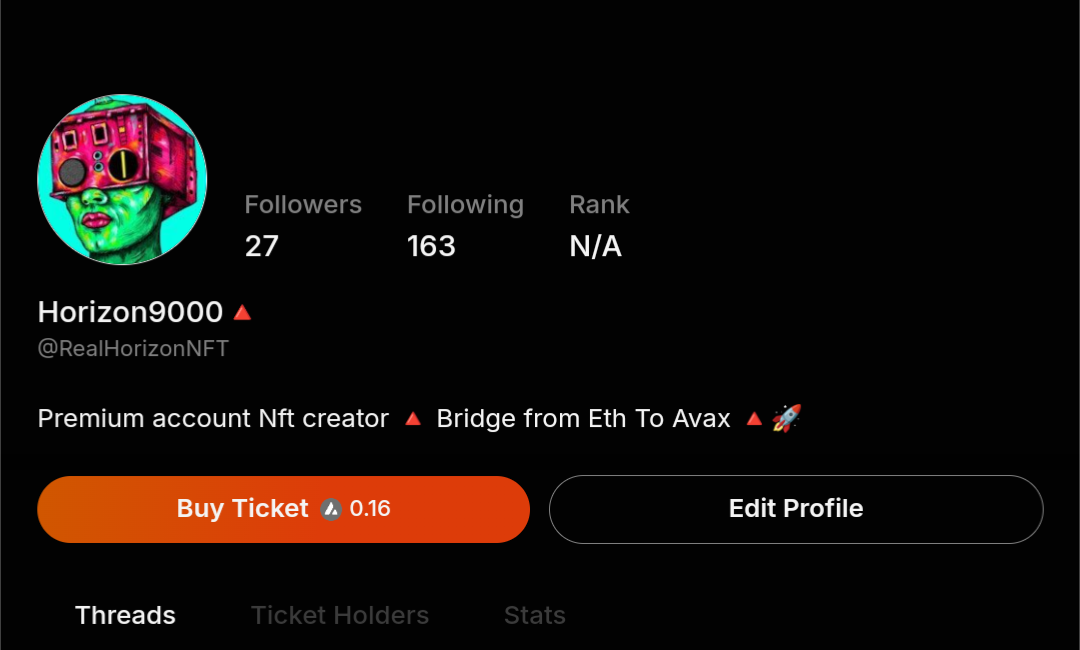Open the profile avatar picture
Screen dimensions: 1080x650
pyautogui.click(x=122, y=180)
